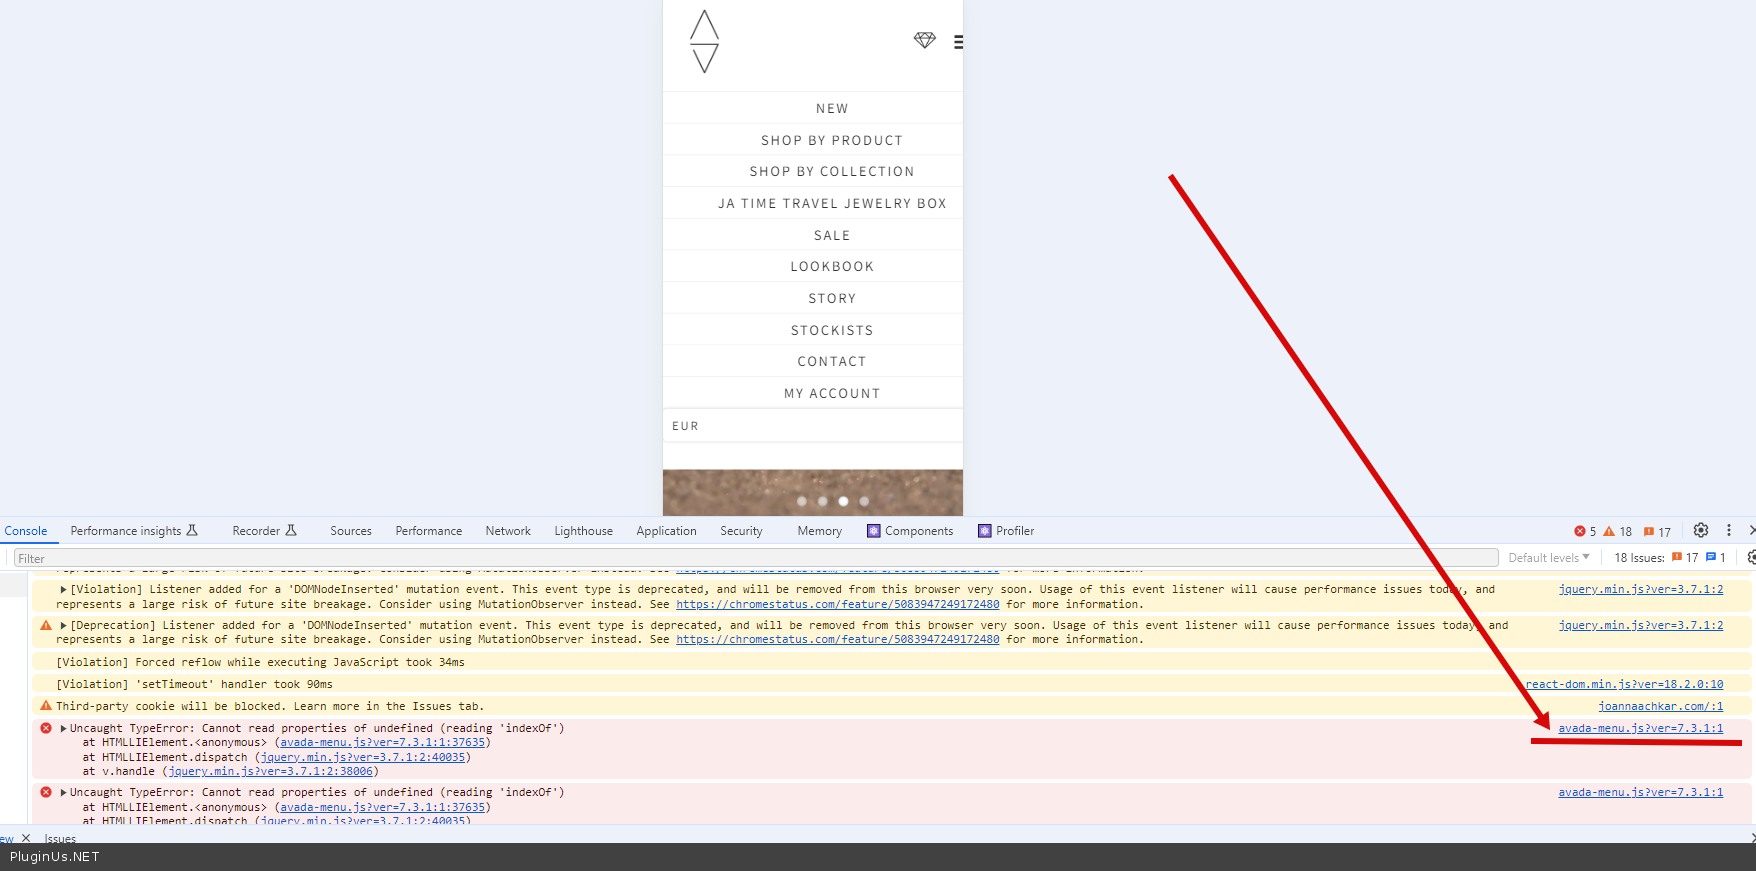Open DevTools settings gear icon
1756x871 pixels.
click(x=1700, y=531)
